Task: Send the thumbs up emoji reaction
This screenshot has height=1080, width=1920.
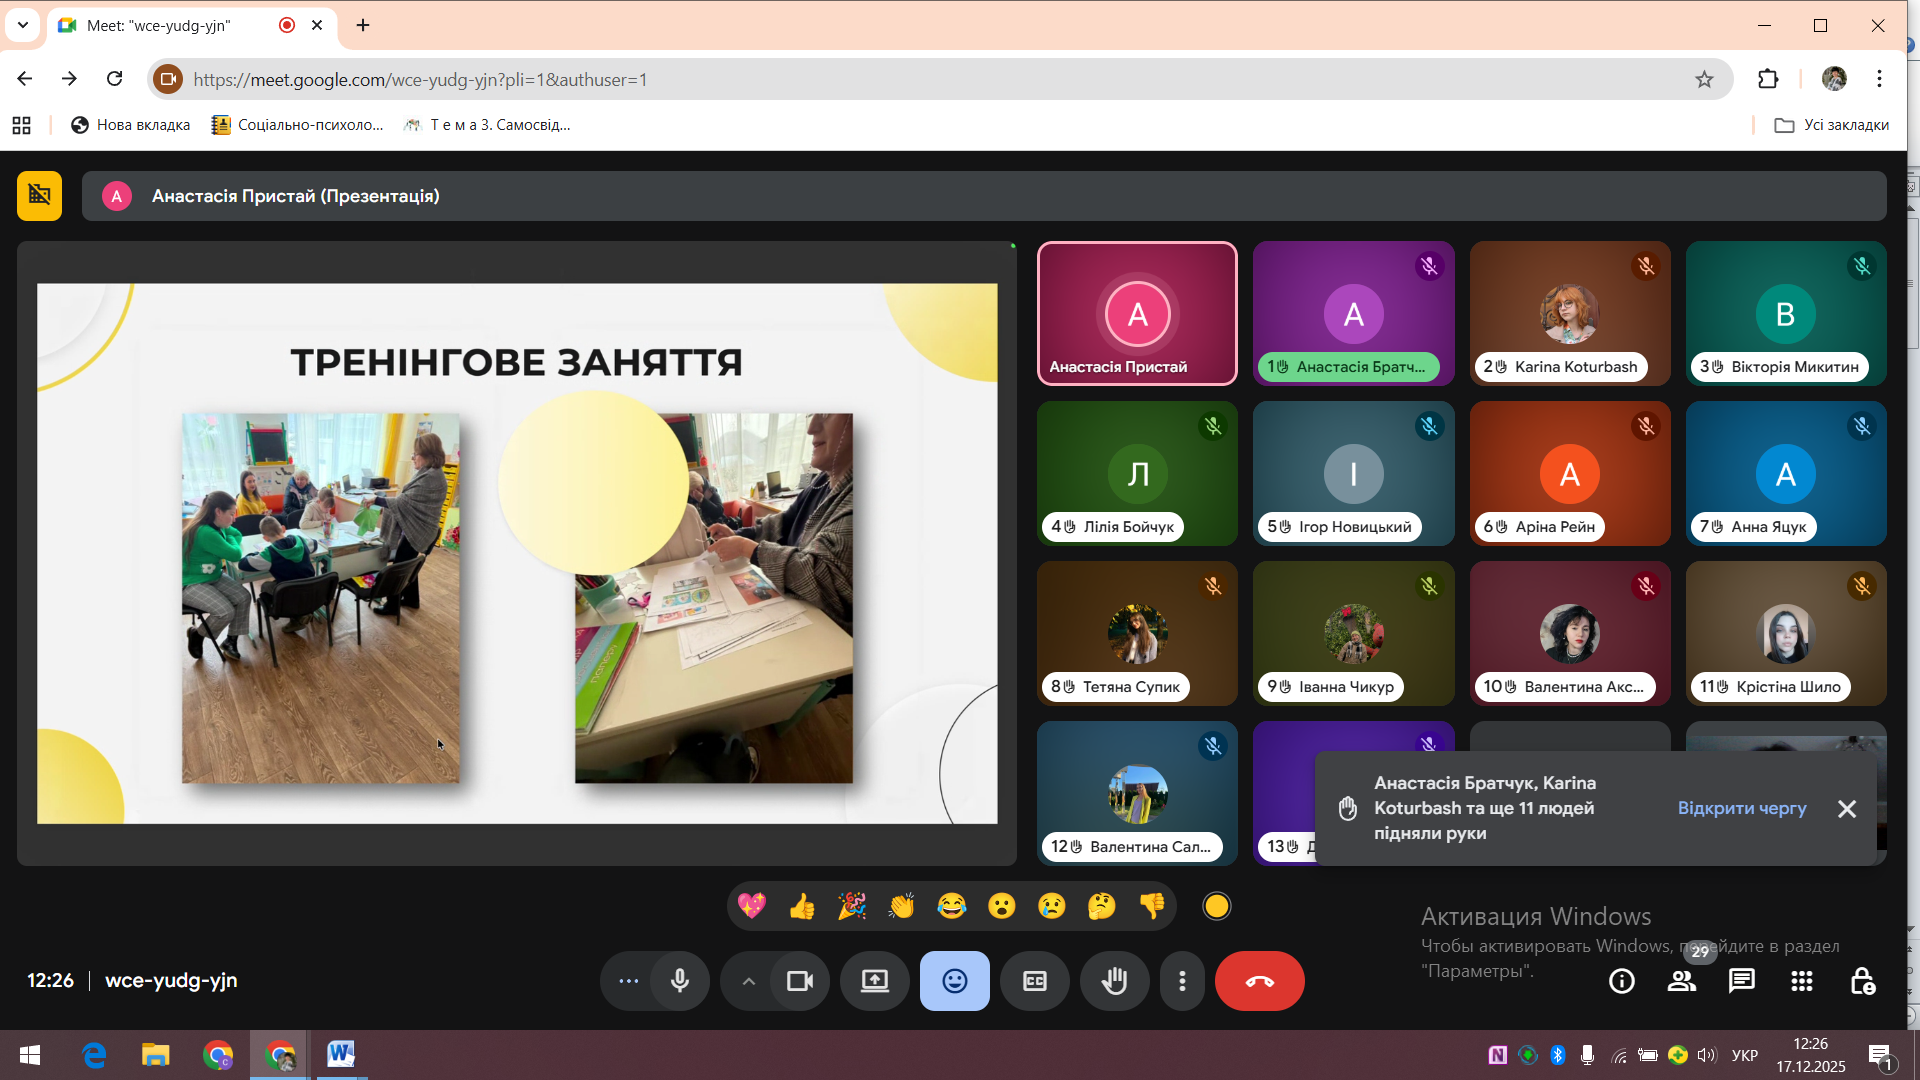Action: click(x=802, y=906)
